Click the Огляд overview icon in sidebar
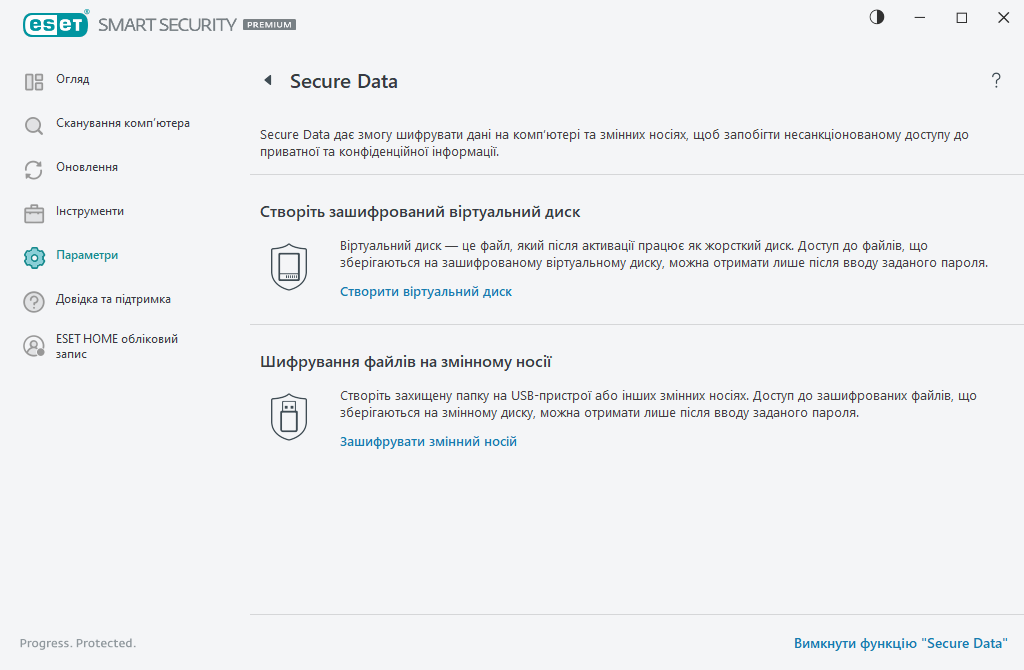Screen dimensions: 1024x670 coord(34,82)
